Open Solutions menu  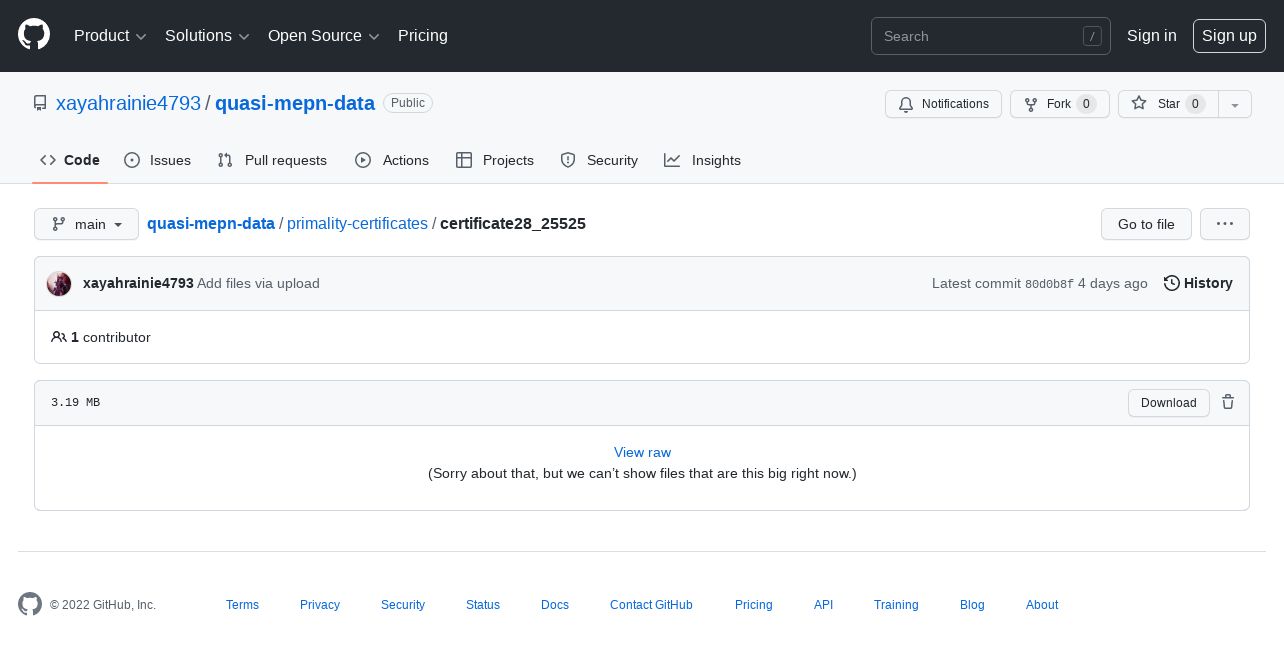click(x=207, y=35)
